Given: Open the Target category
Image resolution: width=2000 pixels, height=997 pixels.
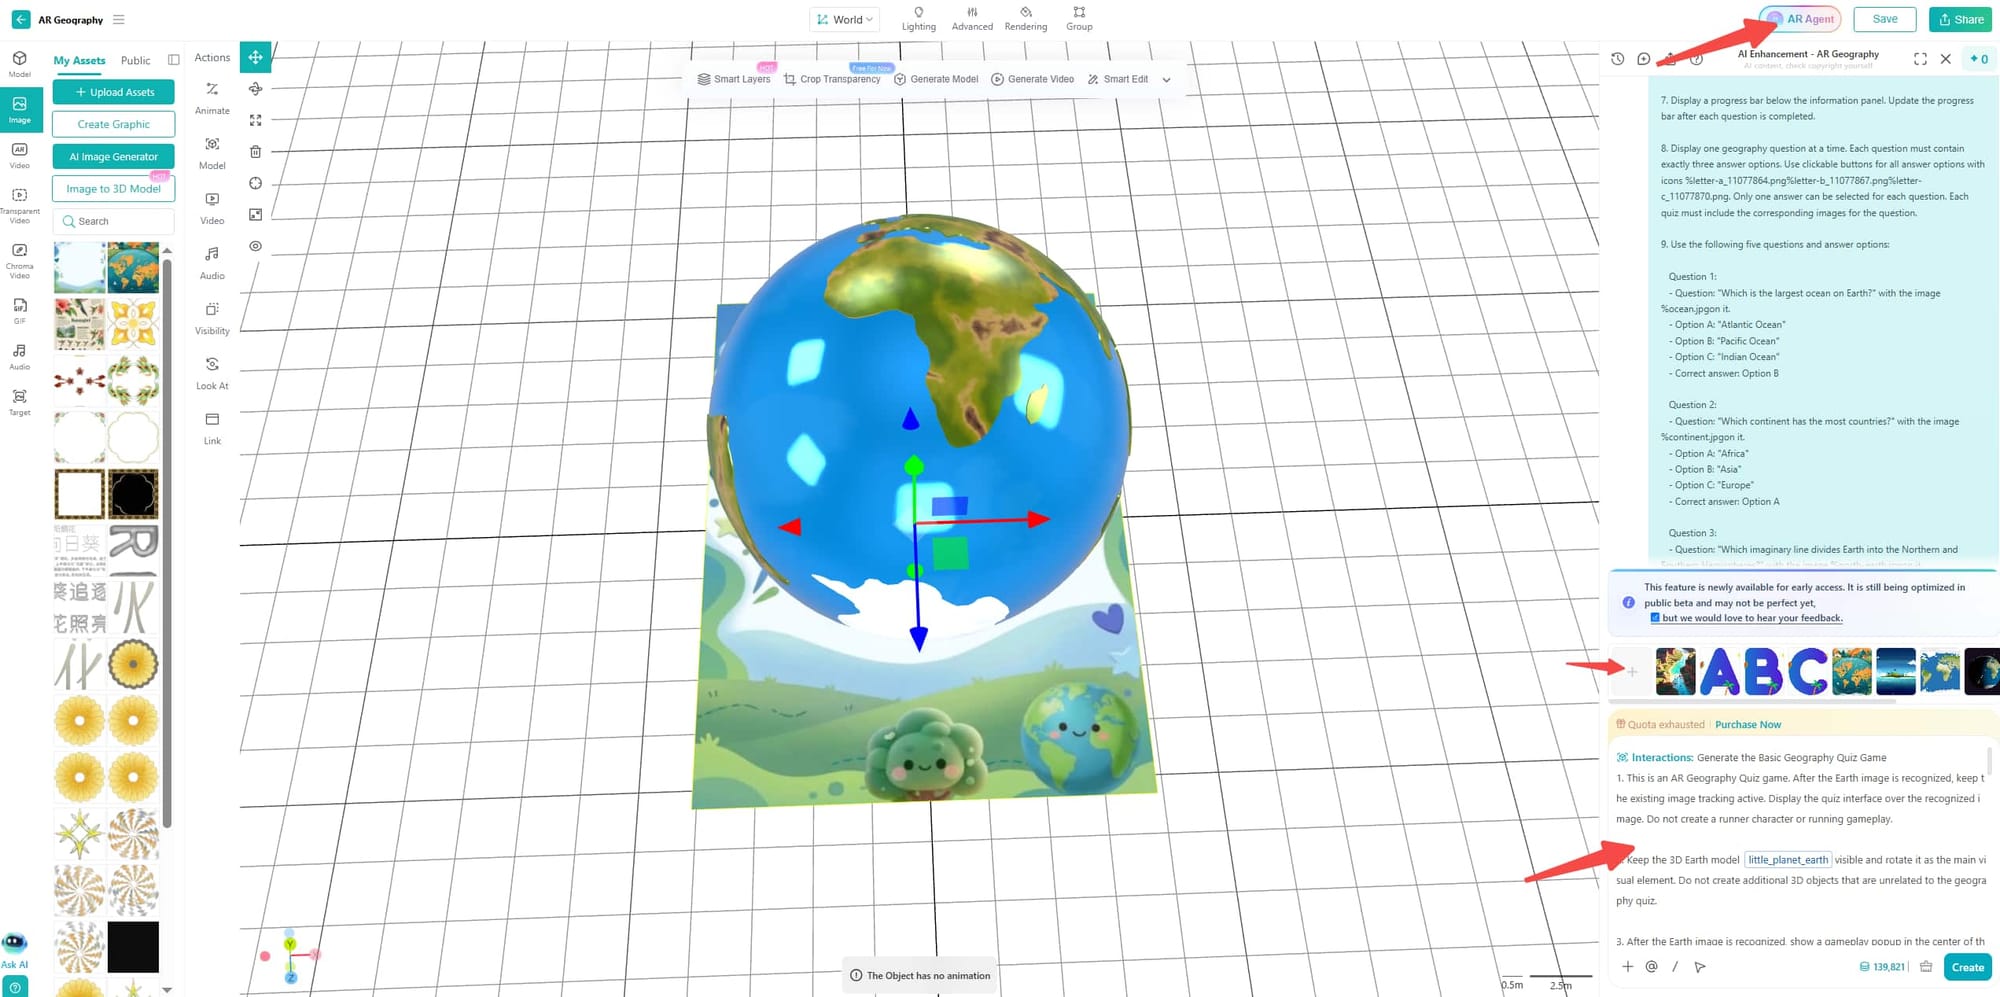Looking at the screenshot, I should click(x=19, y=402).
